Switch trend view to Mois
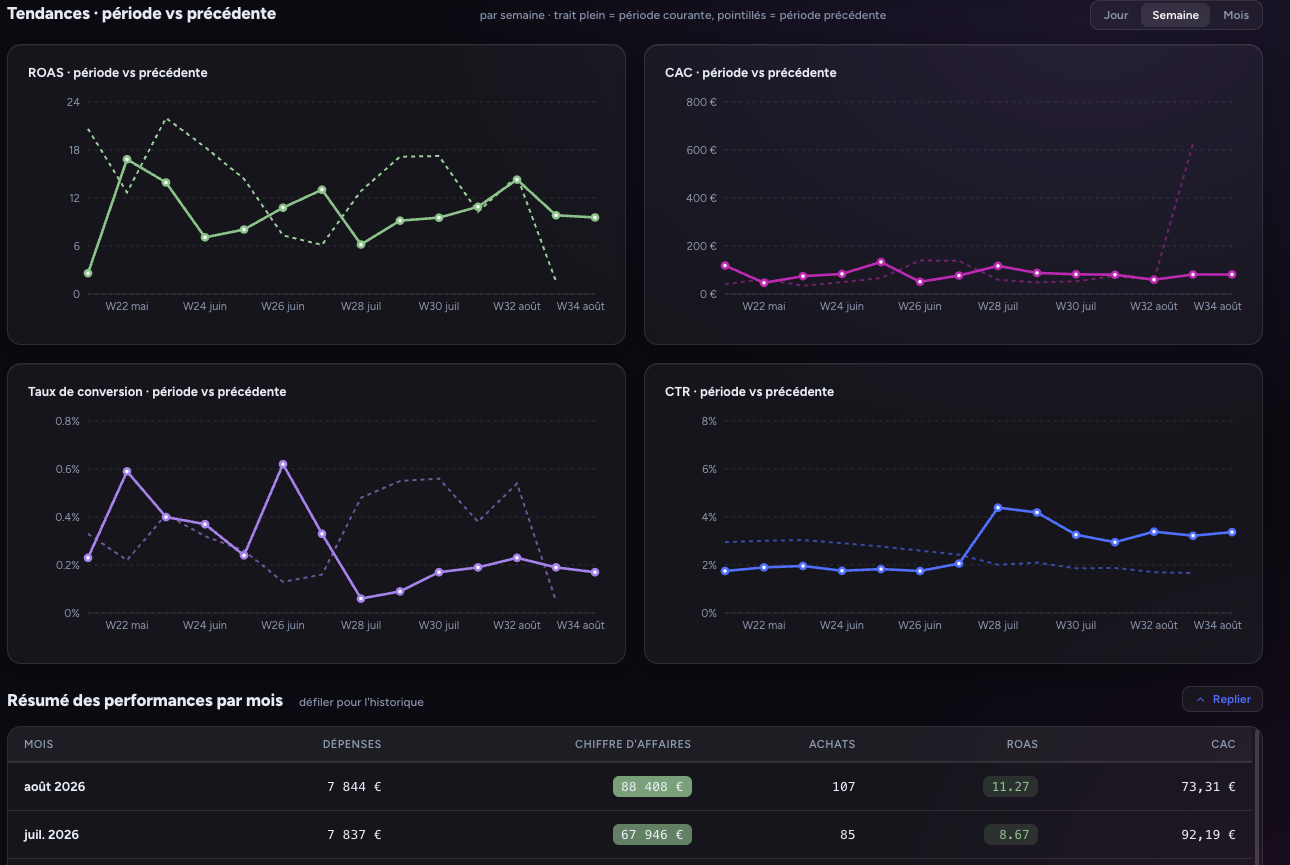1290x865 pixels. [x=1236, y=15]
